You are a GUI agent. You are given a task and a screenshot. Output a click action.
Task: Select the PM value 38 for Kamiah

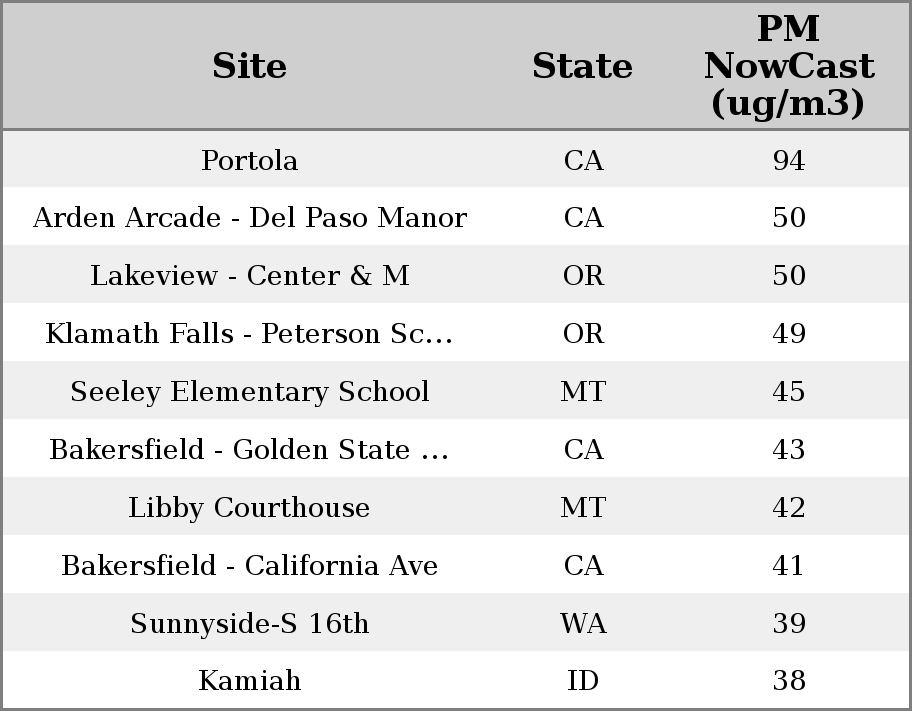tap(788, 681)
